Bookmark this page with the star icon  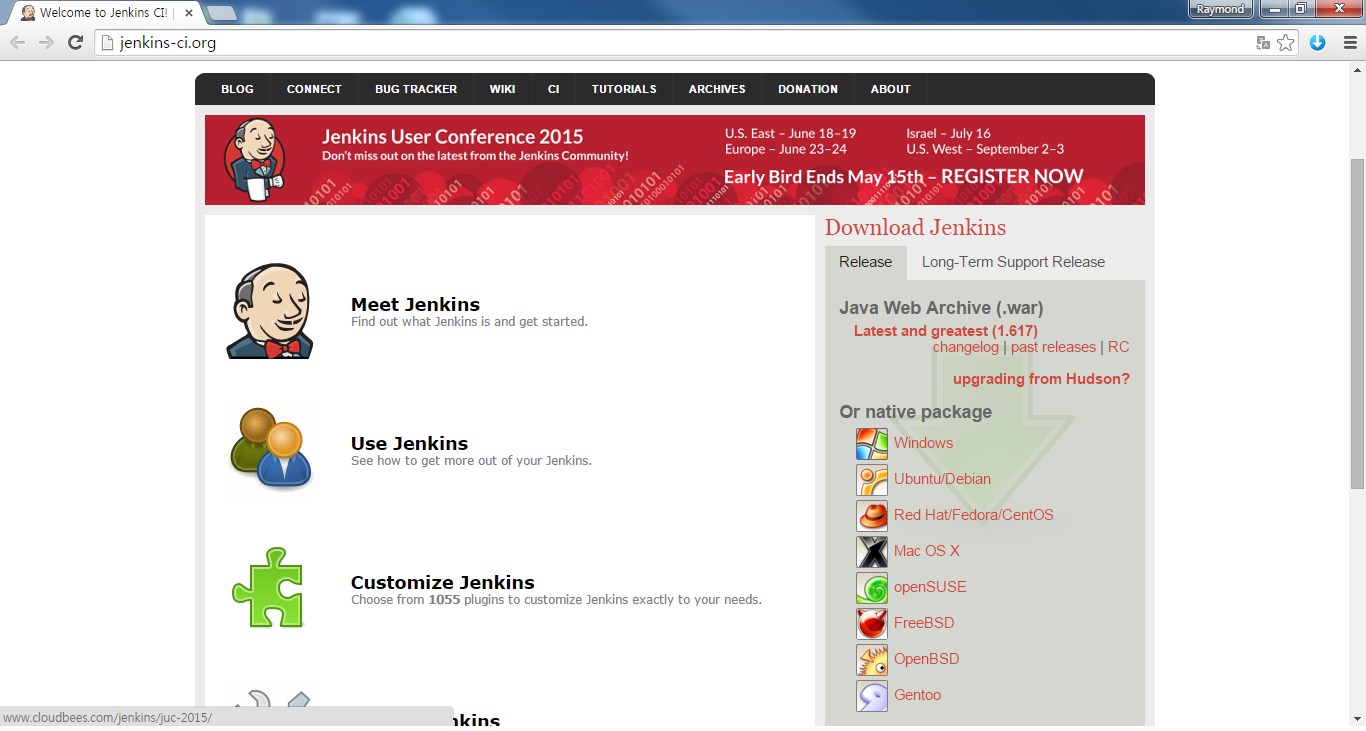[1286, 42]
